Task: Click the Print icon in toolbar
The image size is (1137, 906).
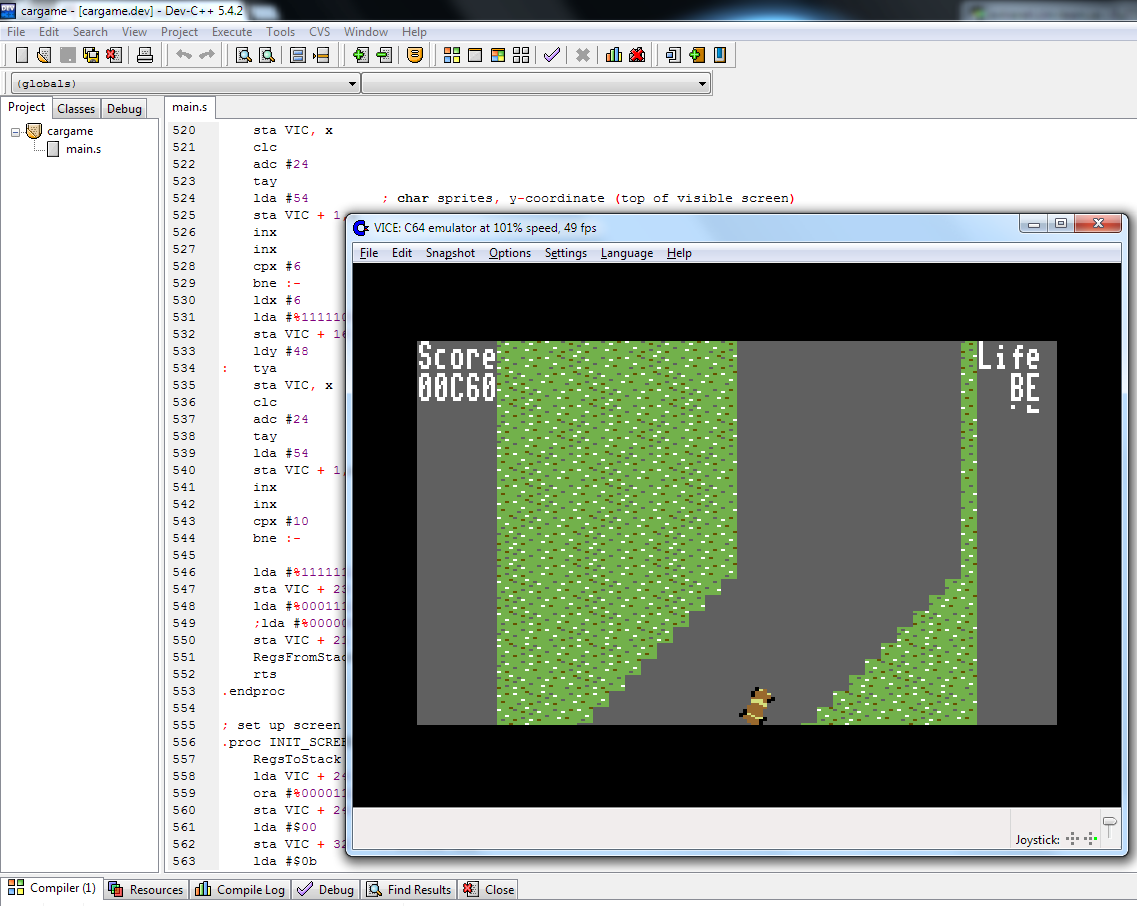Action: click(x=145, y=55)
